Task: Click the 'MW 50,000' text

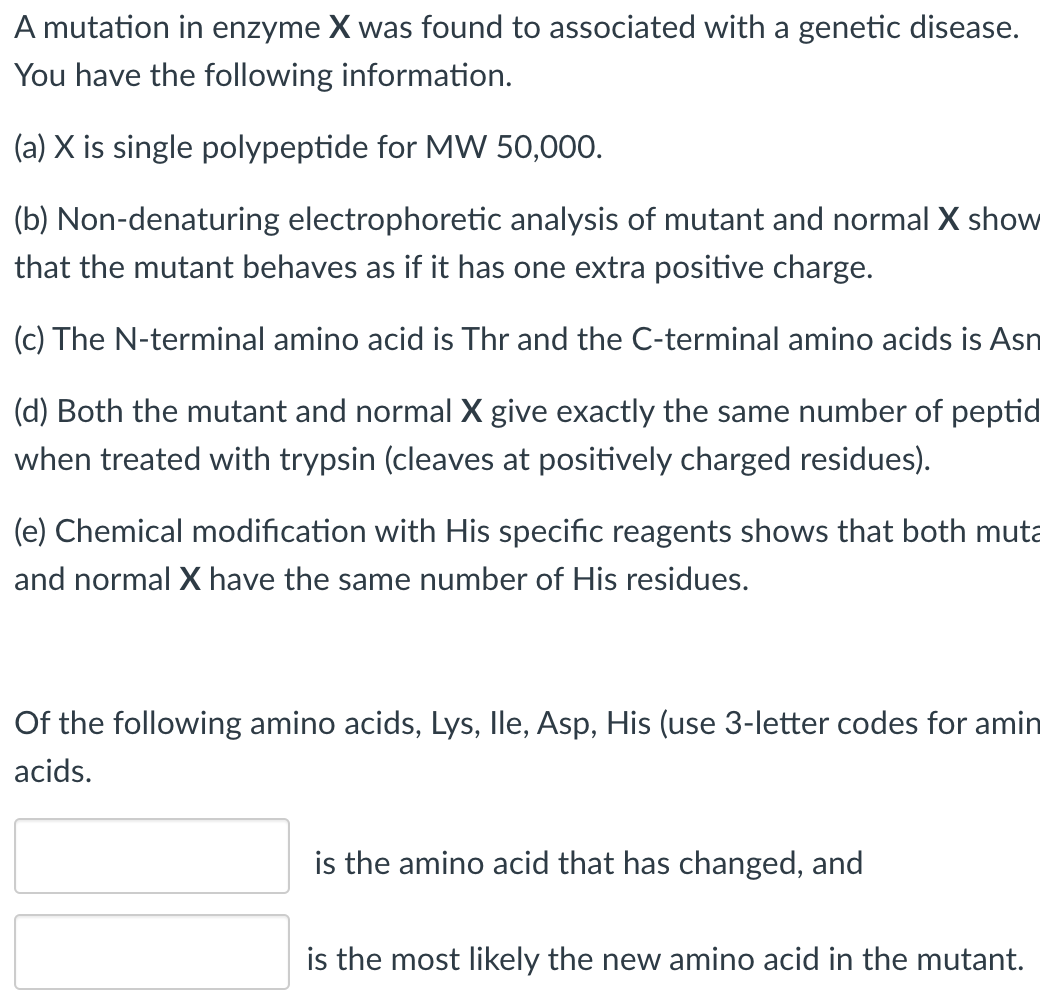Action: tap(513, 148)
